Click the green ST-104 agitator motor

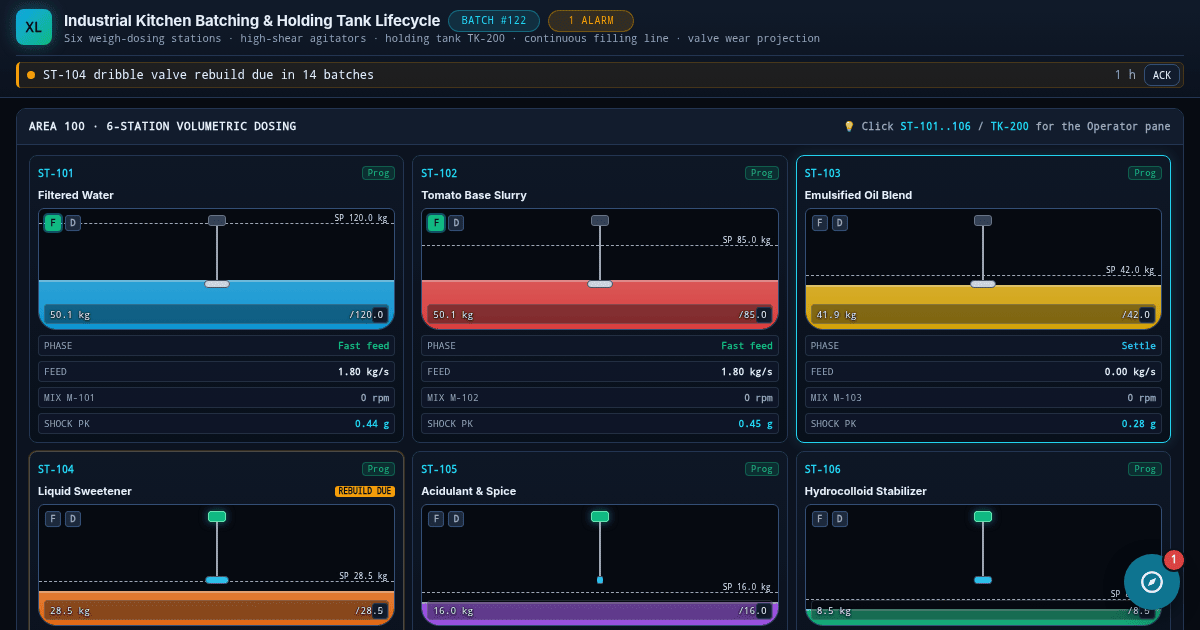coord(217,516)
